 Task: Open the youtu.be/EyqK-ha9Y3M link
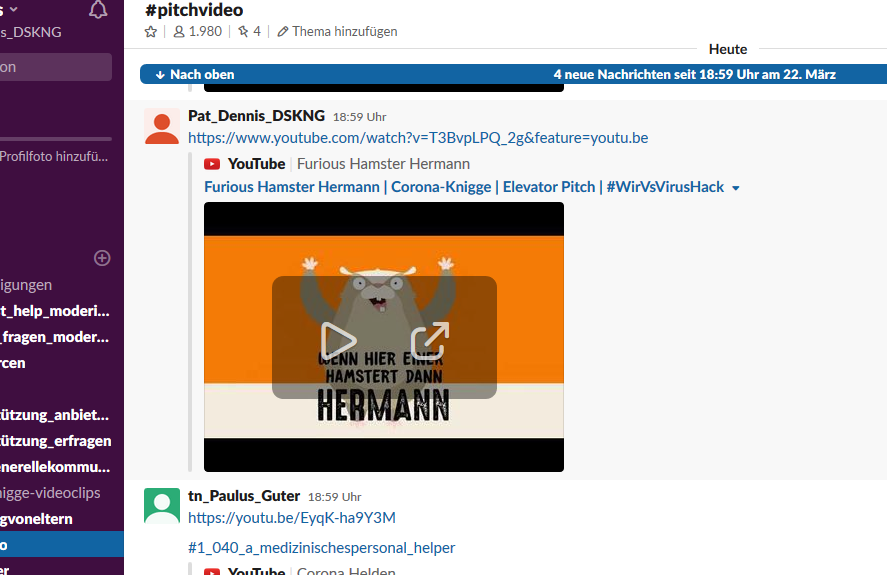tap(292, 518)
